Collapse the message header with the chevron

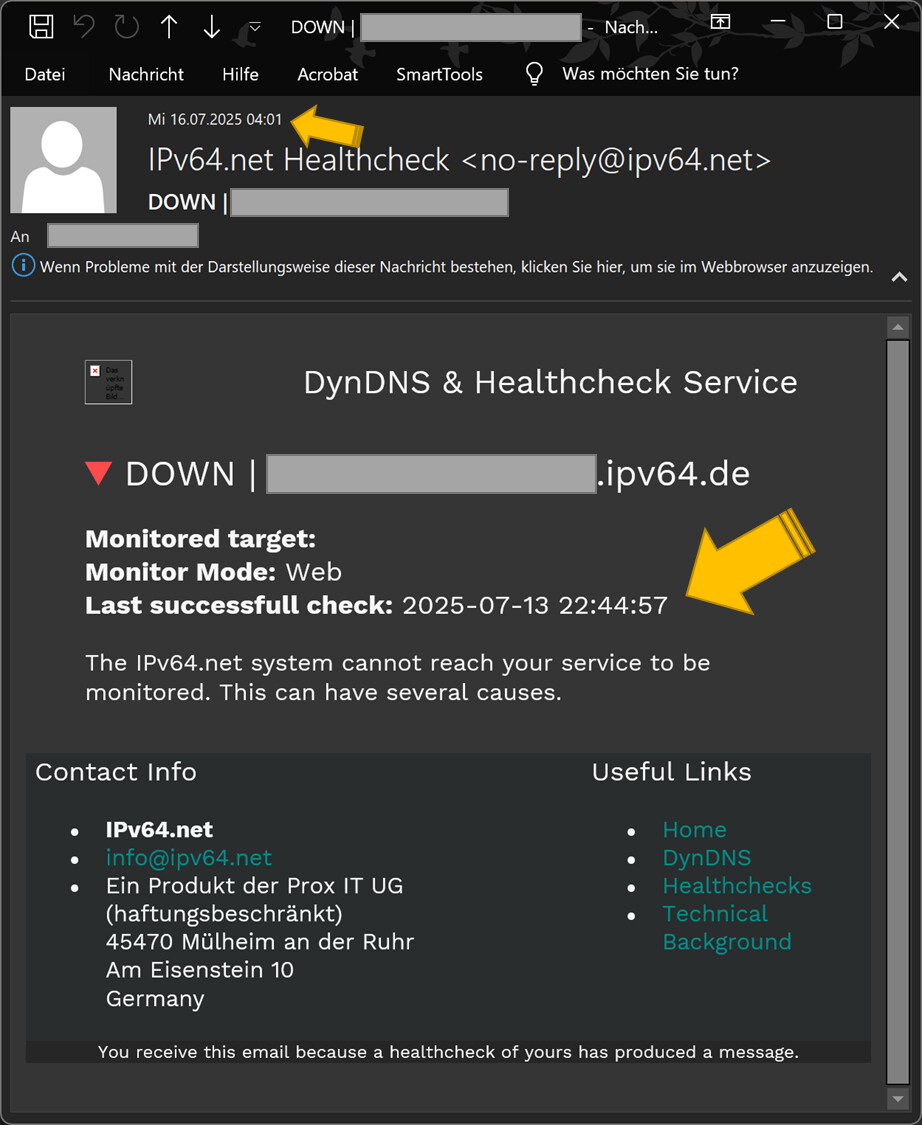(899, 277)
